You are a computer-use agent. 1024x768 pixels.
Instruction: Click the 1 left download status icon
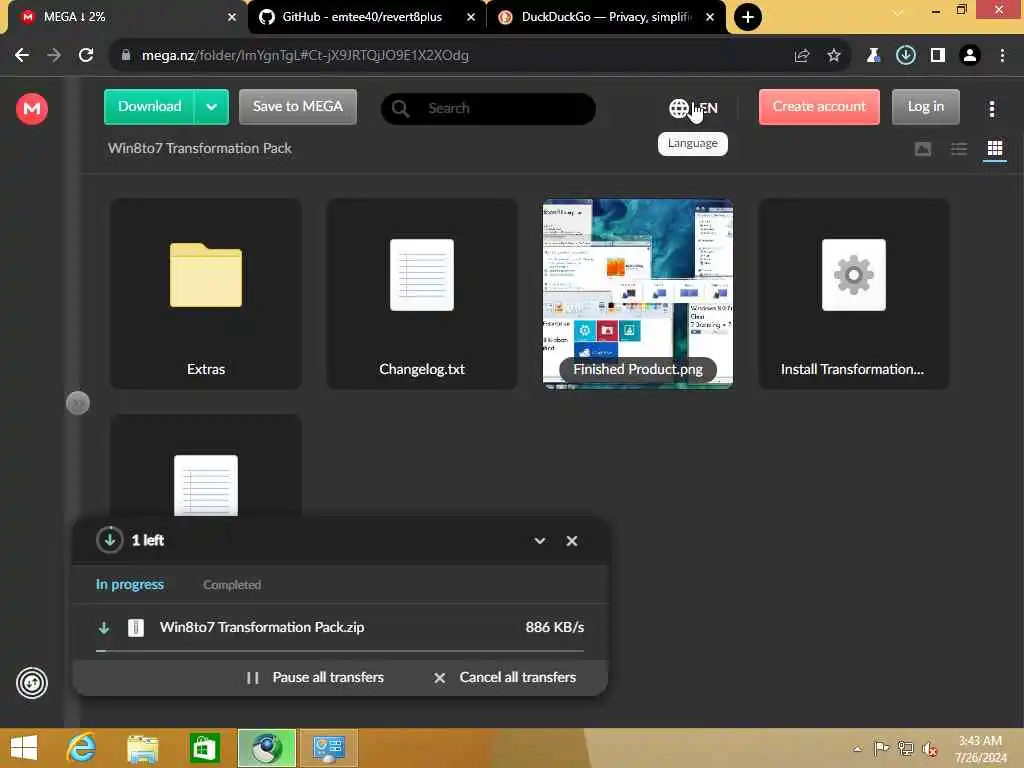pos(110,540)
